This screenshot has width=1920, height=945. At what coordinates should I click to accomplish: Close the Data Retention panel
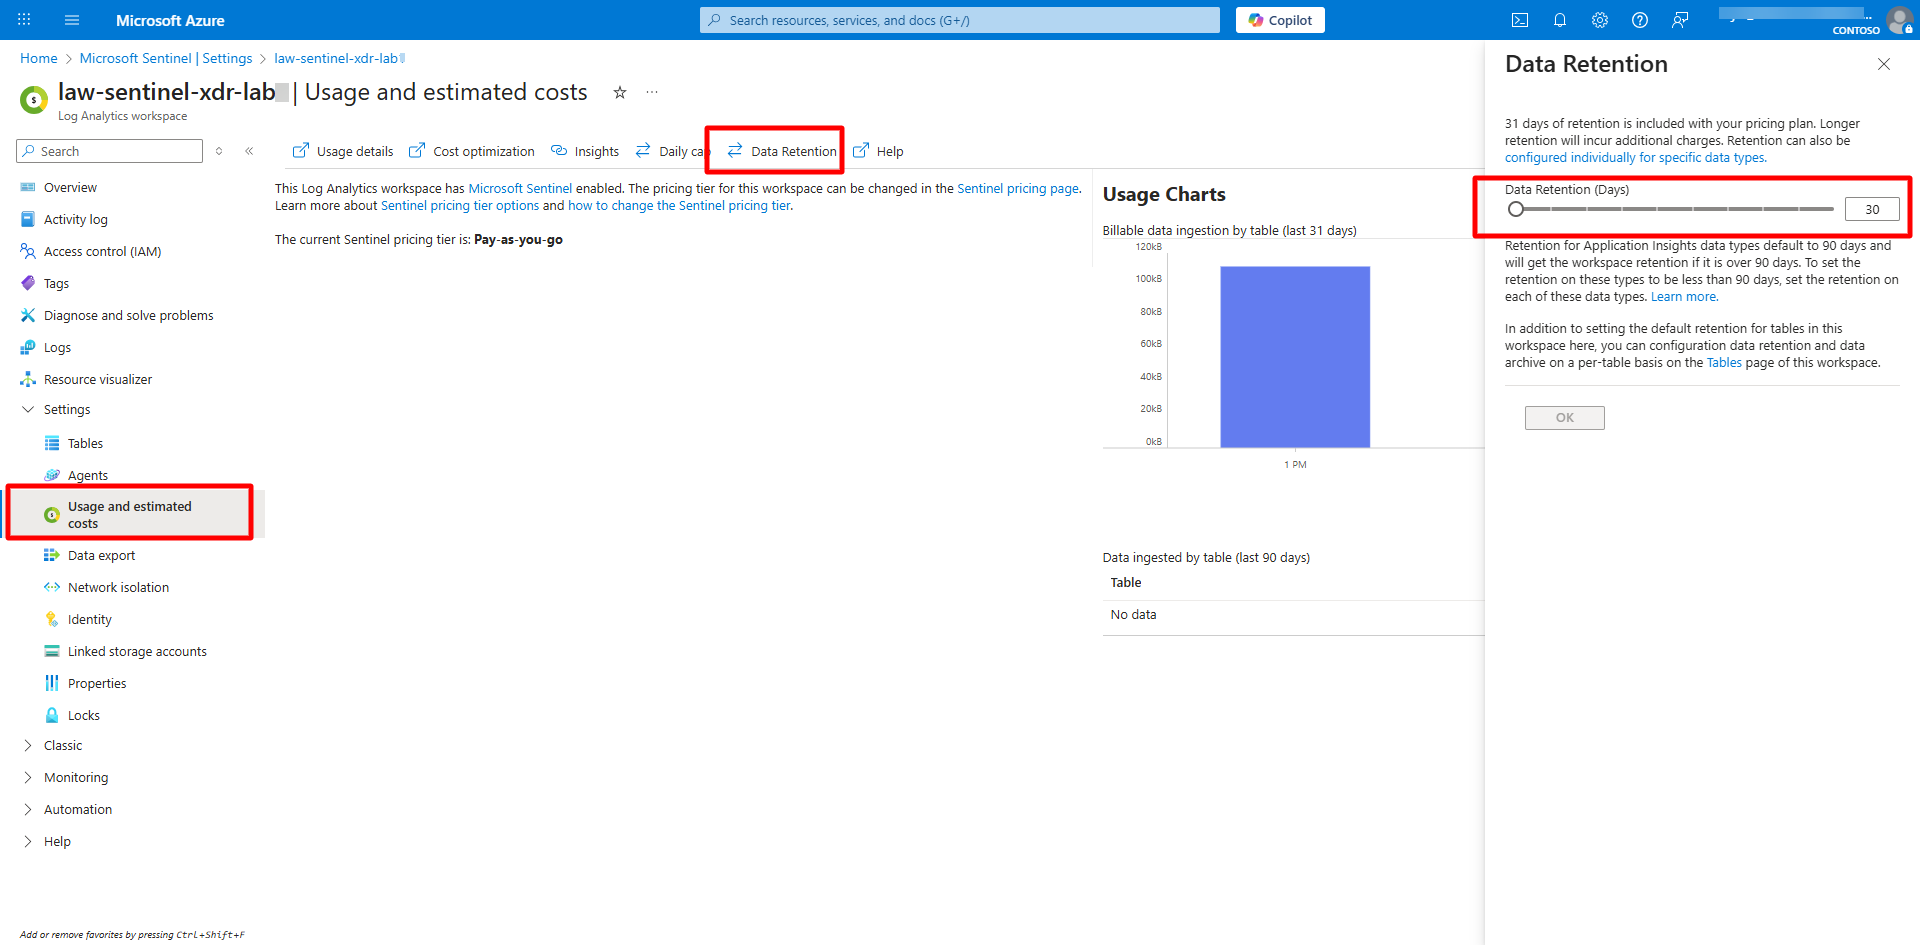point(1884,64)
